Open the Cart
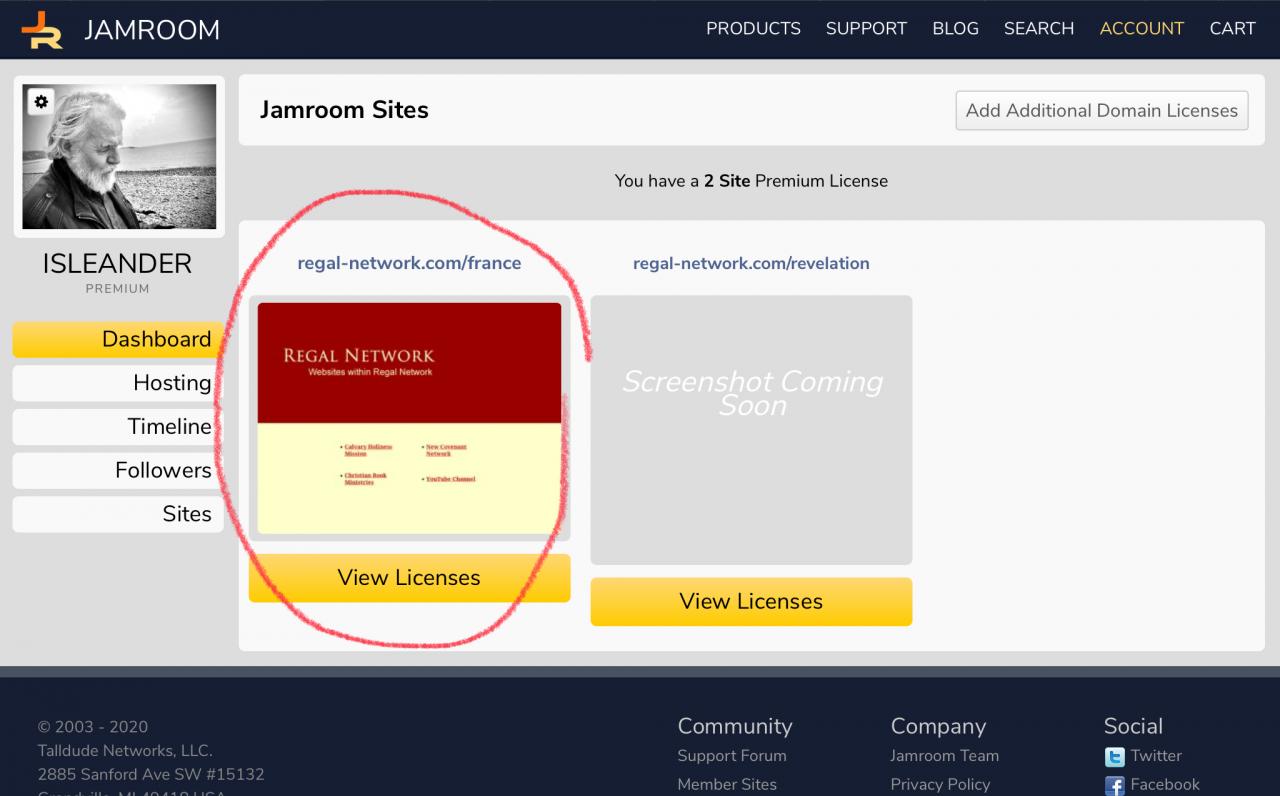This screenshot has height=796, width=1280. (1232, 29)
